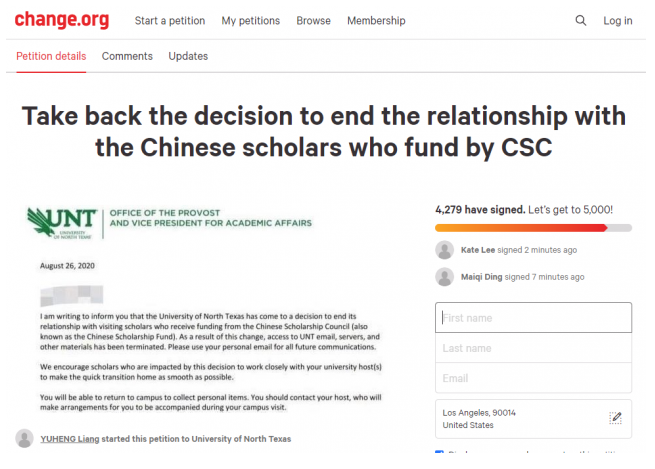Focus the First name field

click(533, 317)
